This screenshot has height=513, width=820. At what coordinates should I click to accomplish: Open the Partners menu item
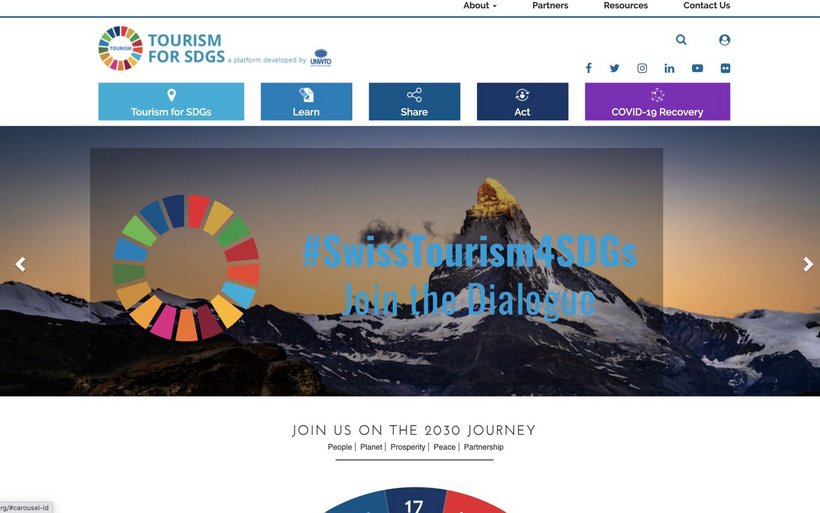click(x=550, y=5)
